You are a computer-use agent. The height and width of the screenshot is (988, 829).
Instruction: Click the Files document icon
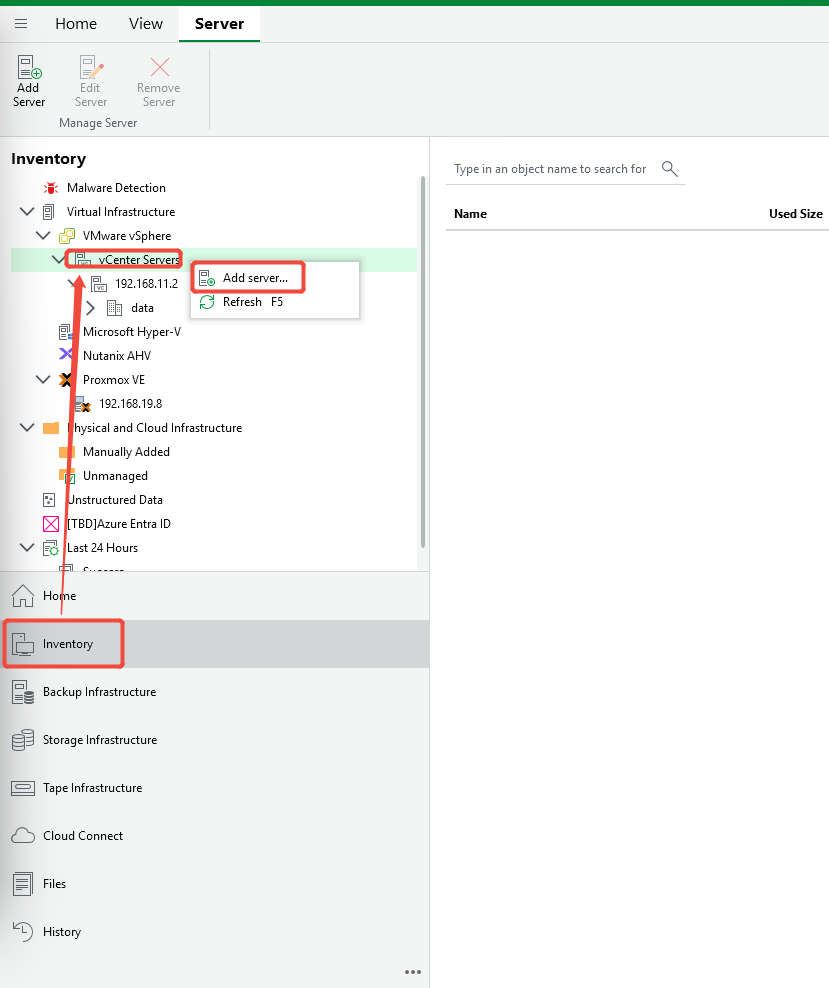(x=23, y=883)
